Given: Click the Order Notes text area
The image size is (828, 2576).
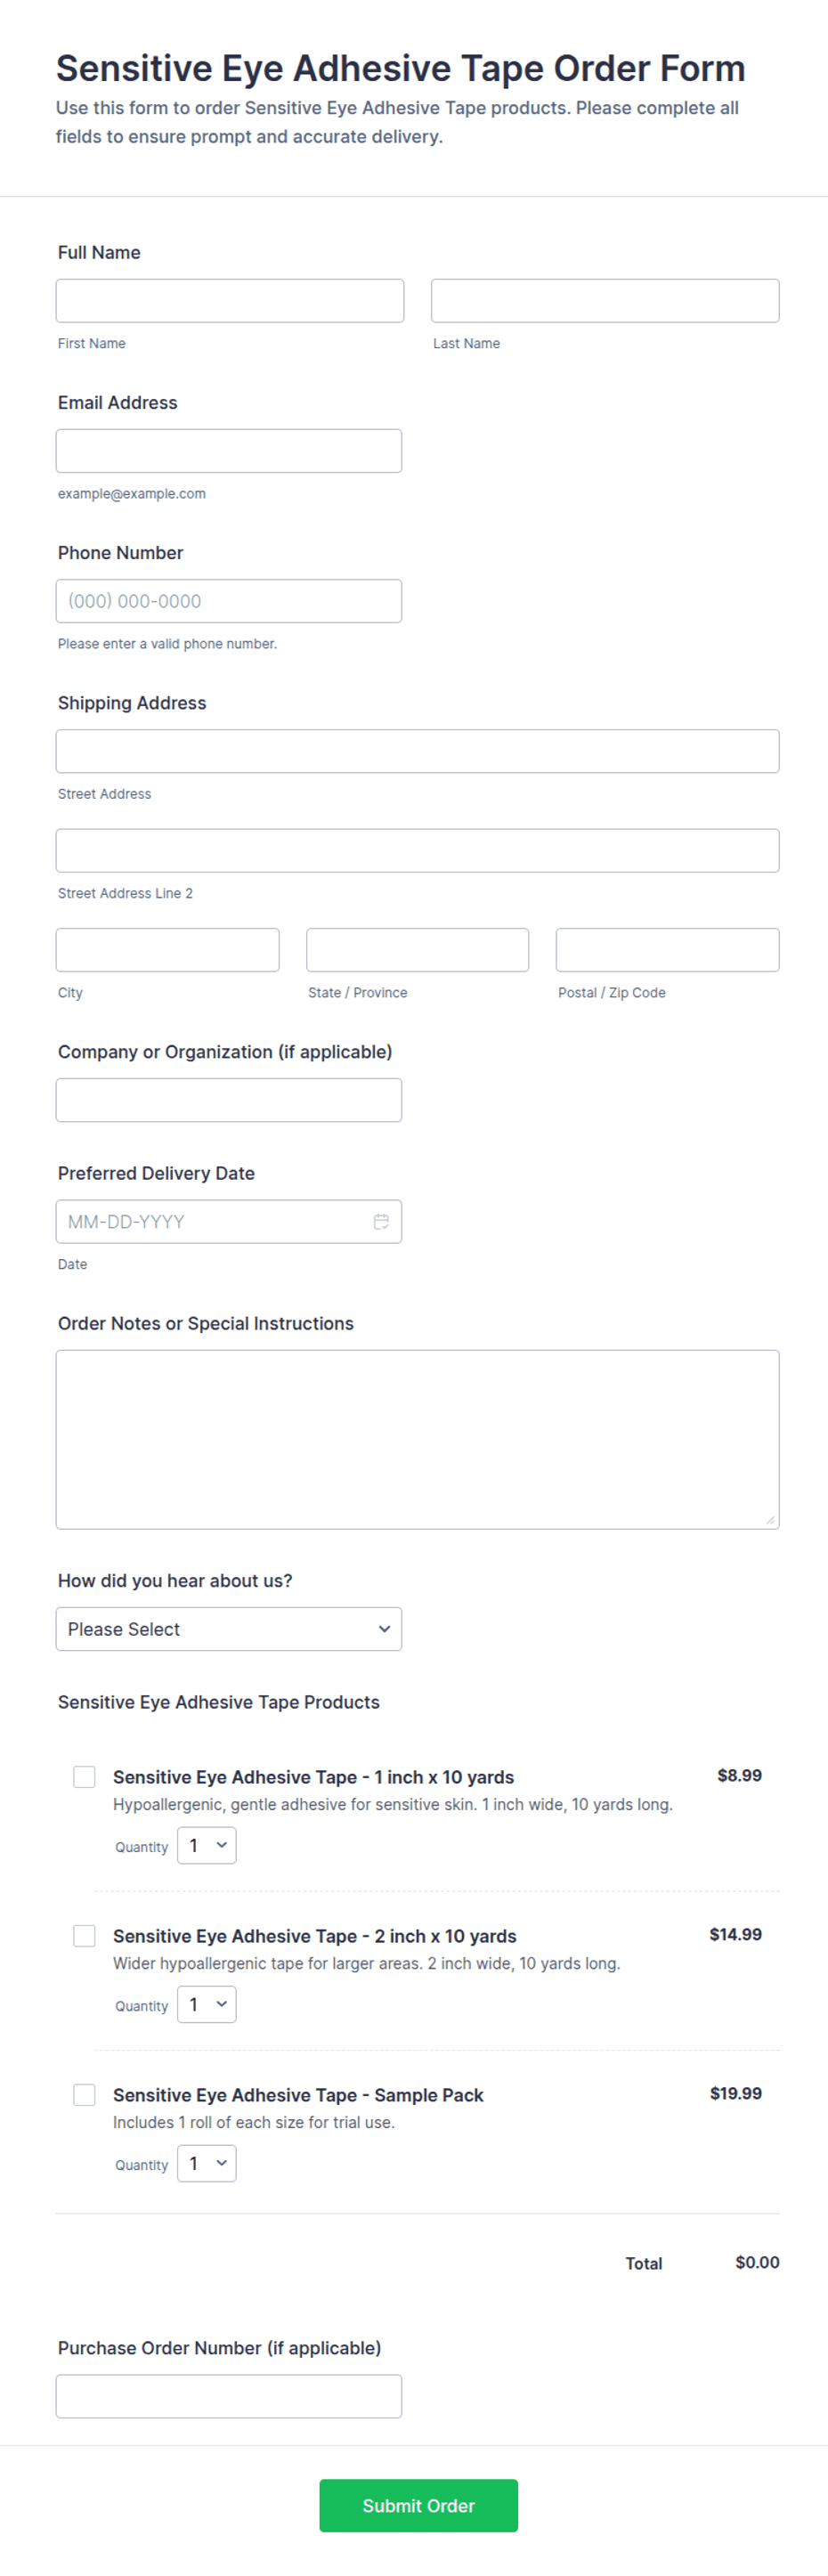Looking at the screenshot, I should point(418,1440).
